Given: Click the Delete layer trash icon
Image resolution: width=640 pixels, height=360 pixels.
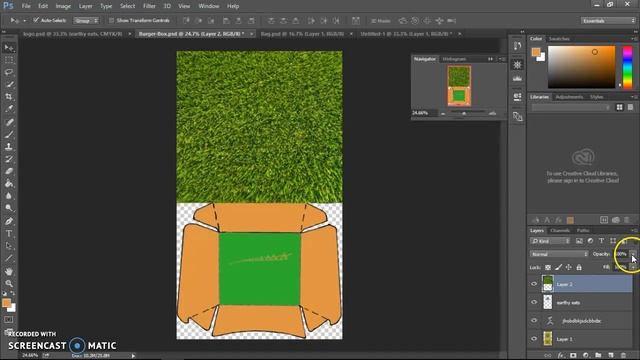Looking at the screenshot, I should pos(623,356).
